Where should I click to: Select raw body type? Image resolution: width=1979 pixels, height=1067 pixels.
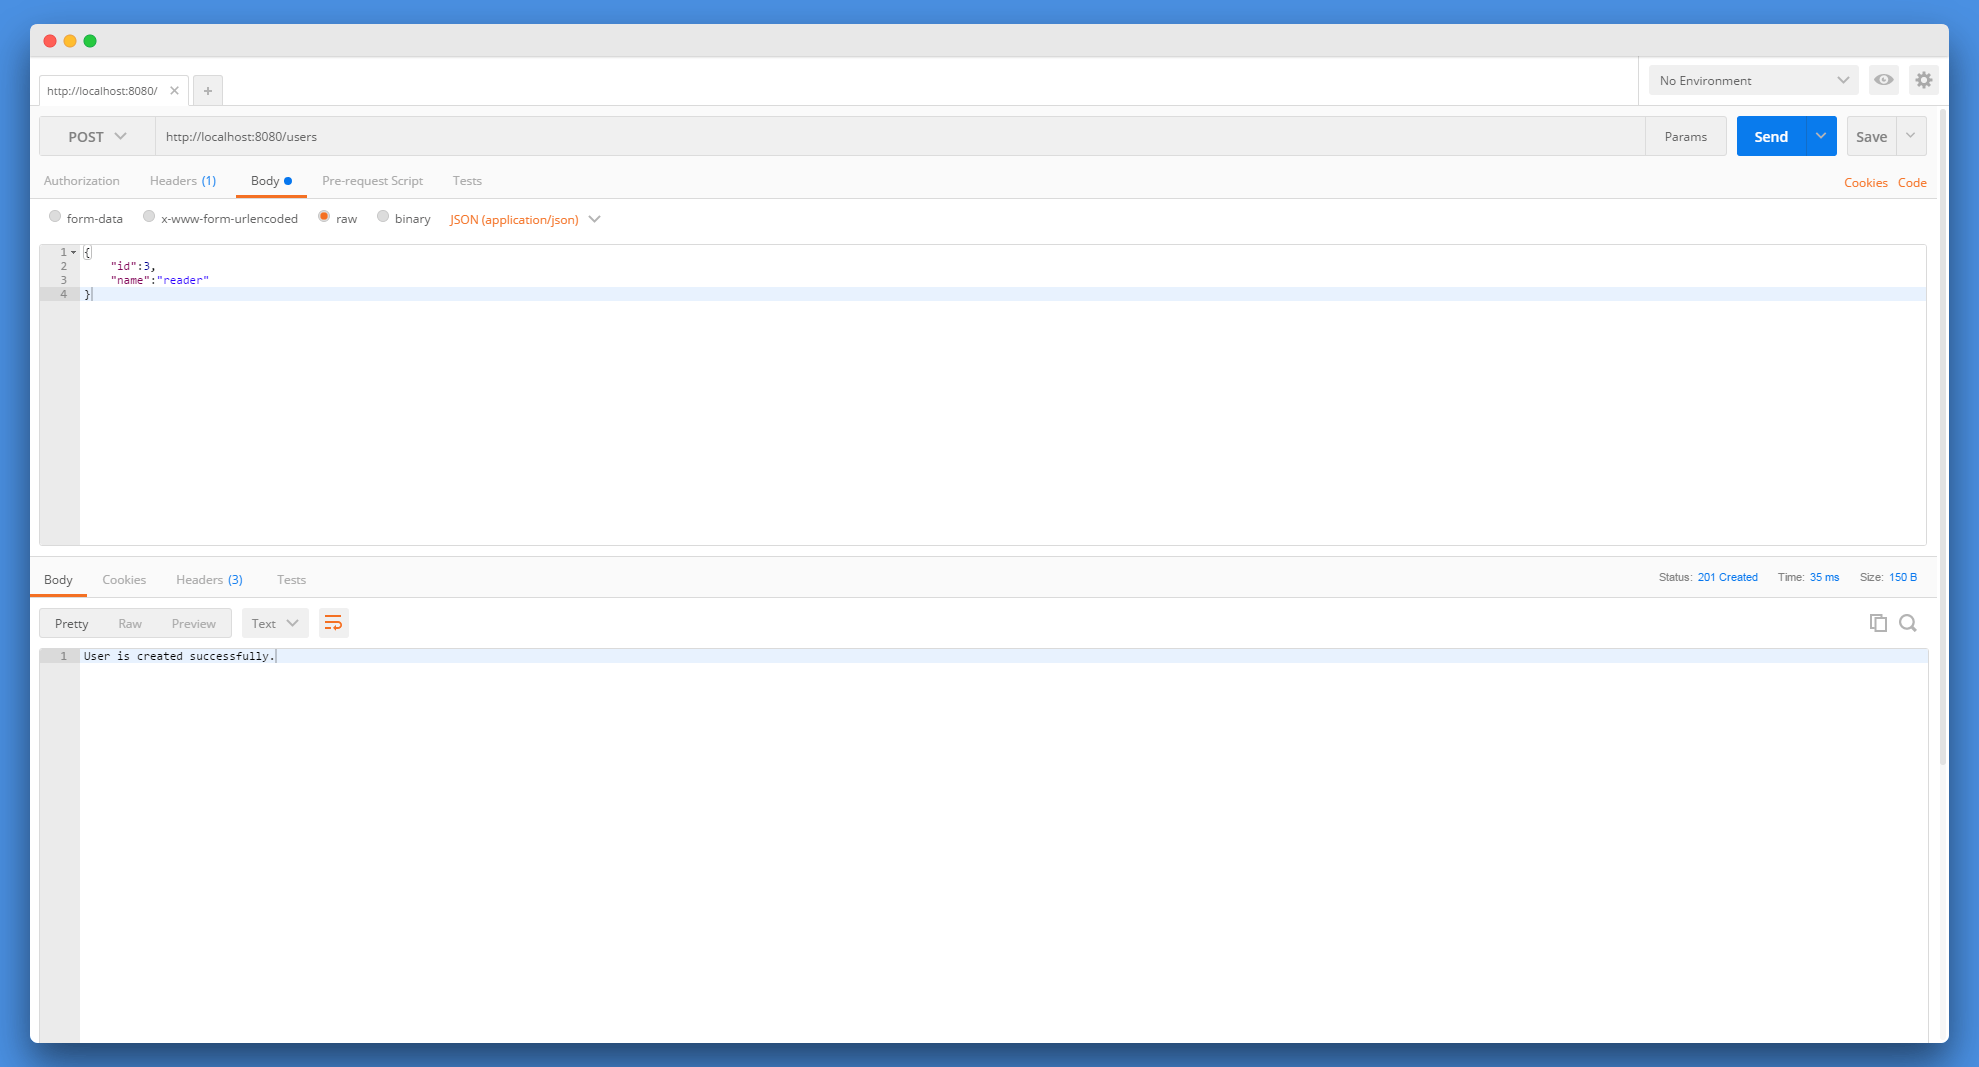324,217
